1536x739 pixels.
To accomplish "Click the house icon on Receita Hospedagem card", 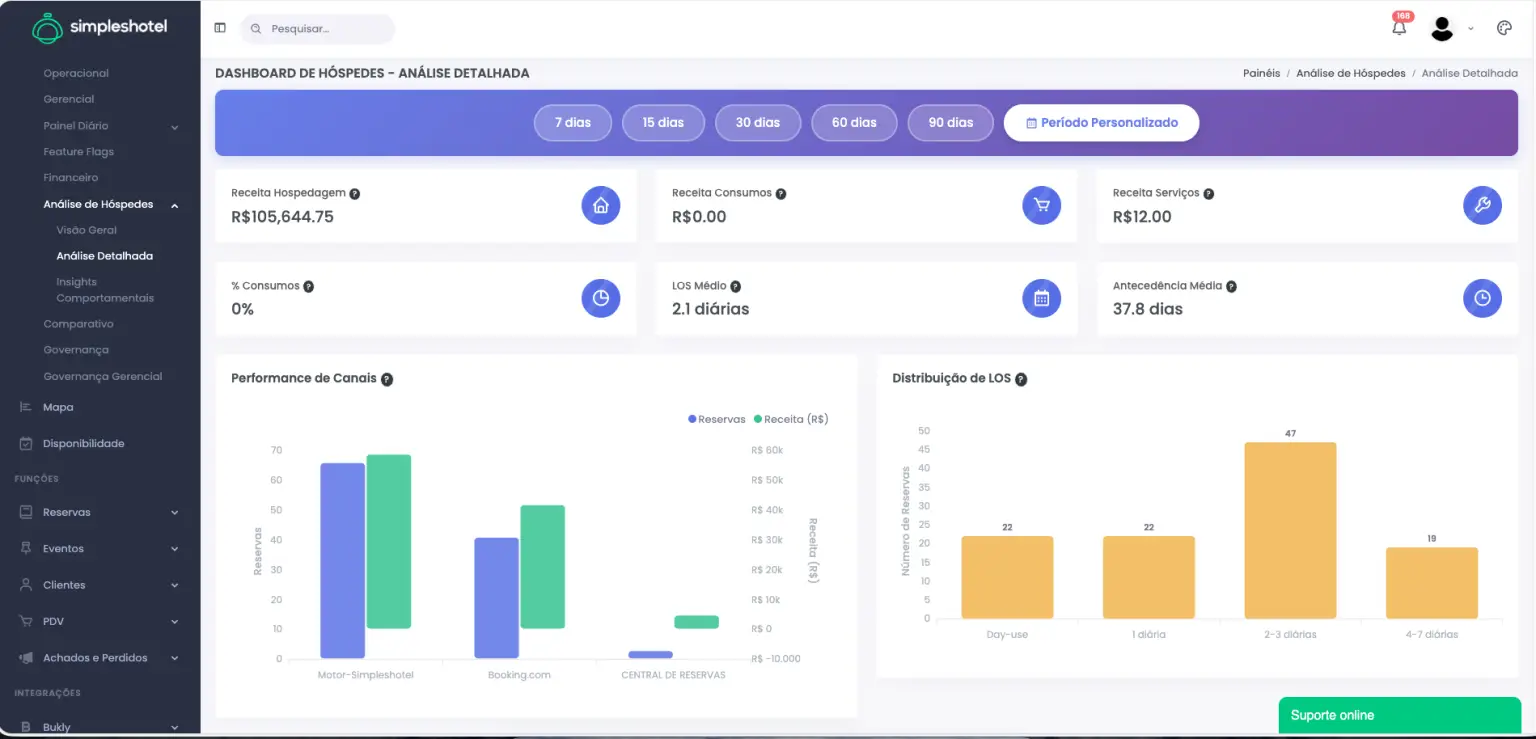I will point(600,205).
